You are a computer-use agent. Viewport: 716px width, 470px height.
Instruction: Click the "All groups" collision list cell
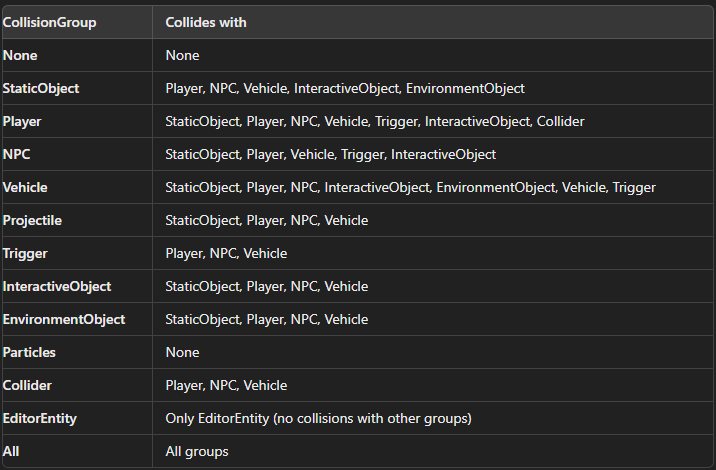pos(197,451)
